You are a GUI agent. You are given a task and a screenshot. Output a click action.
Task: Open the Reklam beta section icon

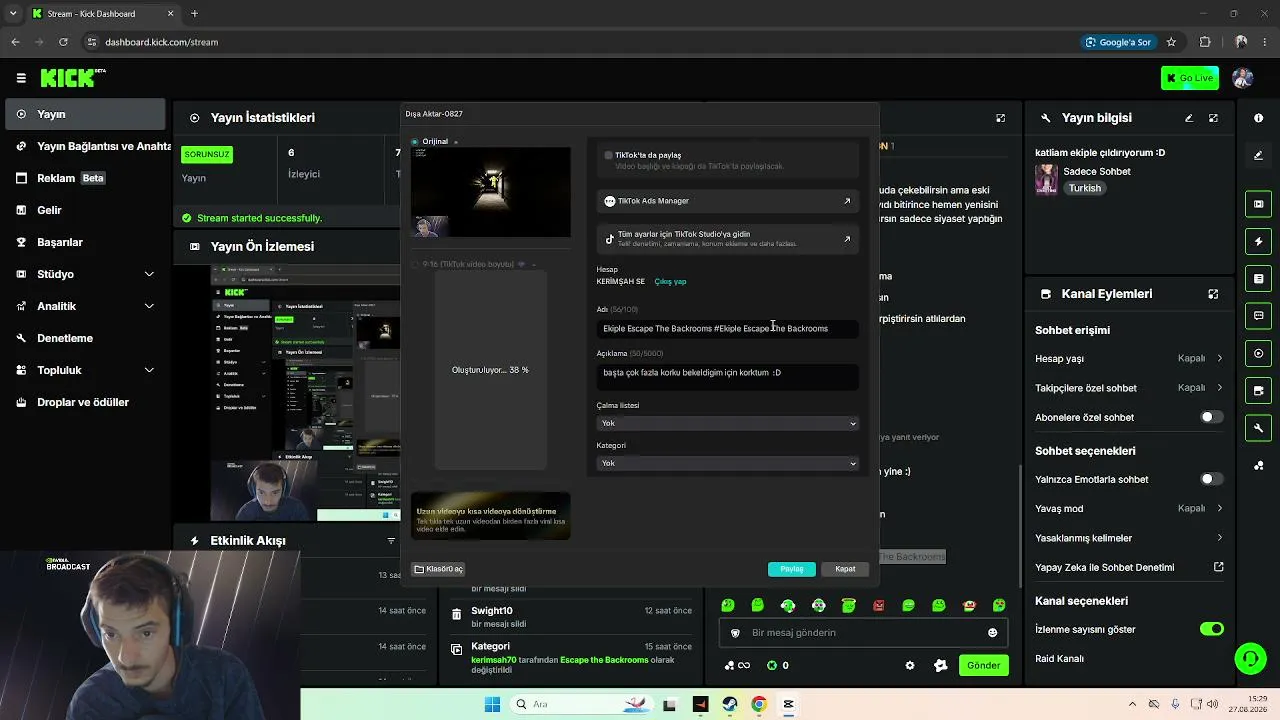(x=21, y=178)
